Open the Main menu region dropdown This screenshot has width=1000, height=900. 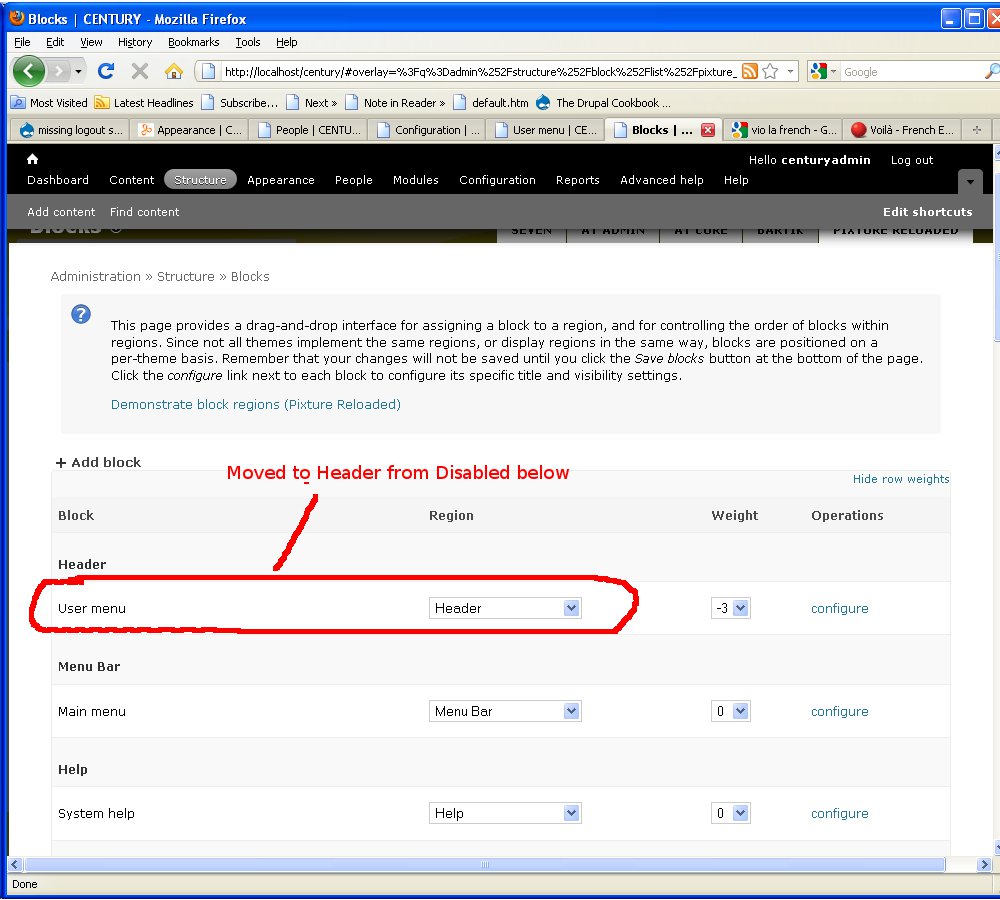pyautogui.click(x=505, y=711)
